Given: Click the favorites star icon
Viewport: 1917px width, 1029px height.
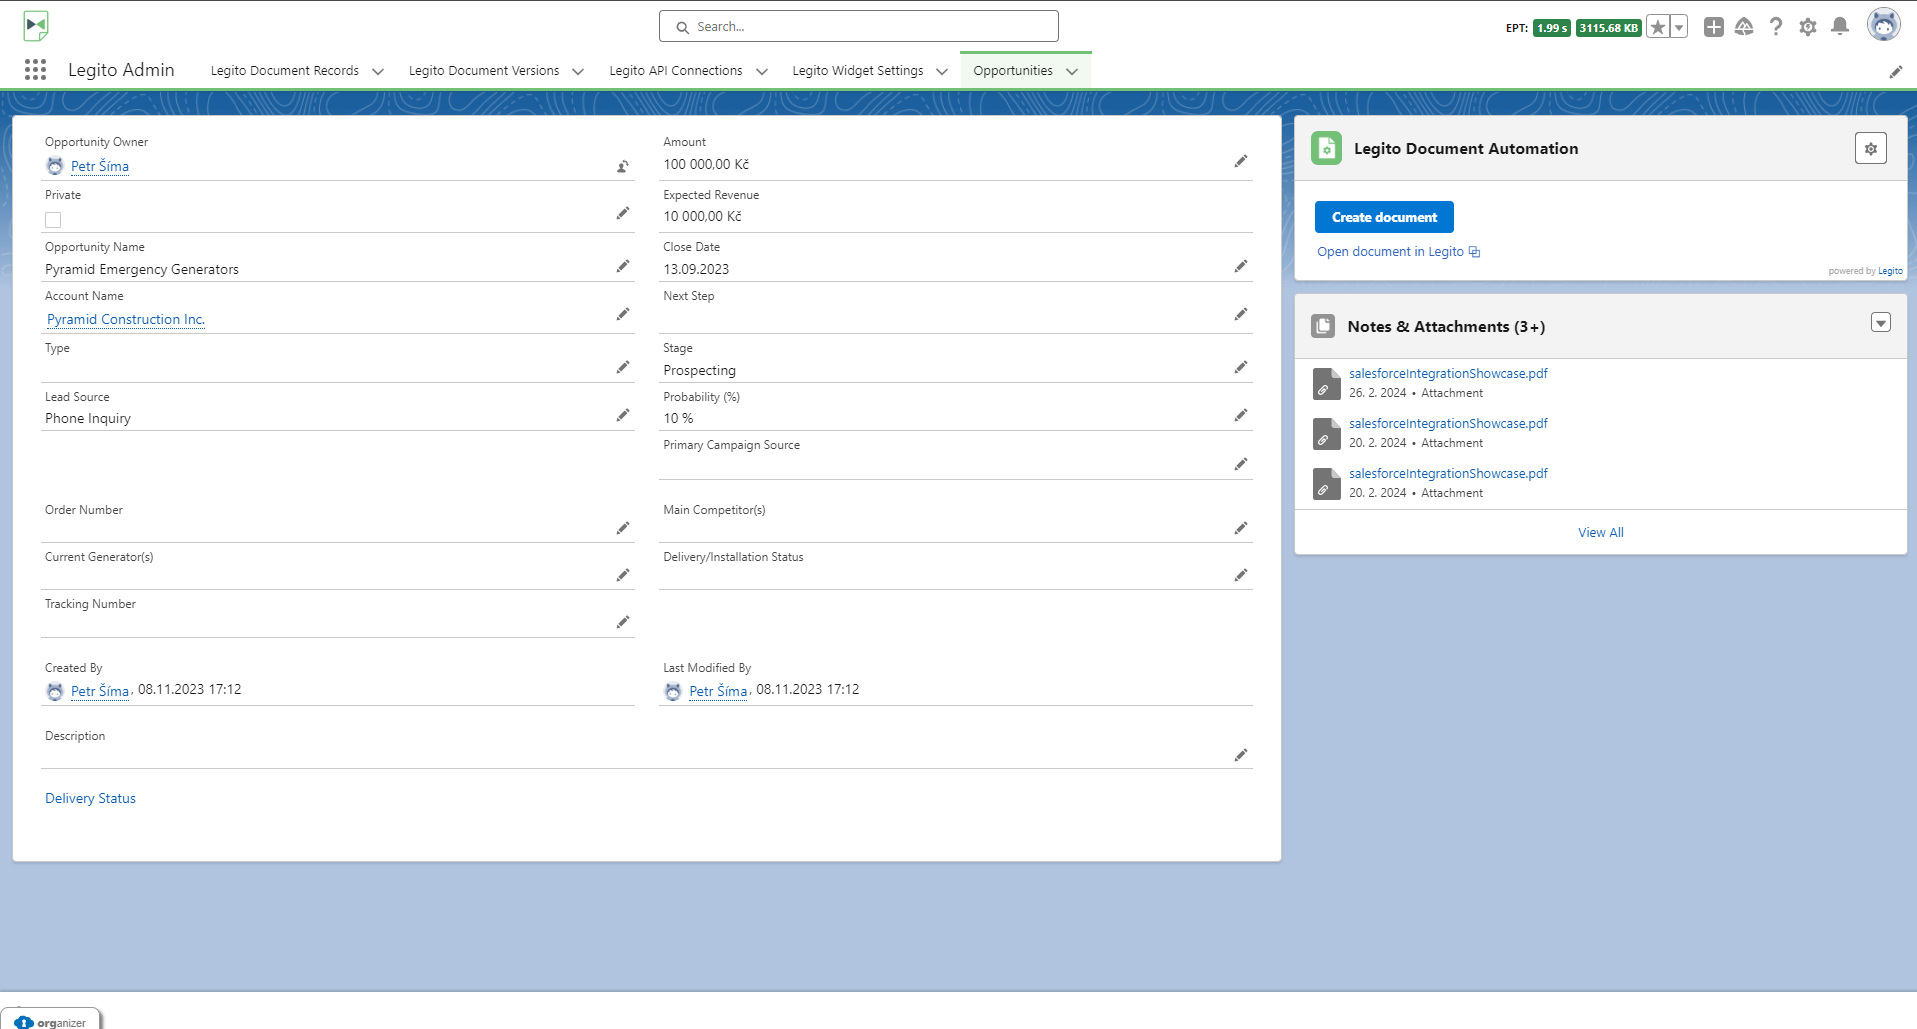Looking at the screenshot, I should point(1658,27).
